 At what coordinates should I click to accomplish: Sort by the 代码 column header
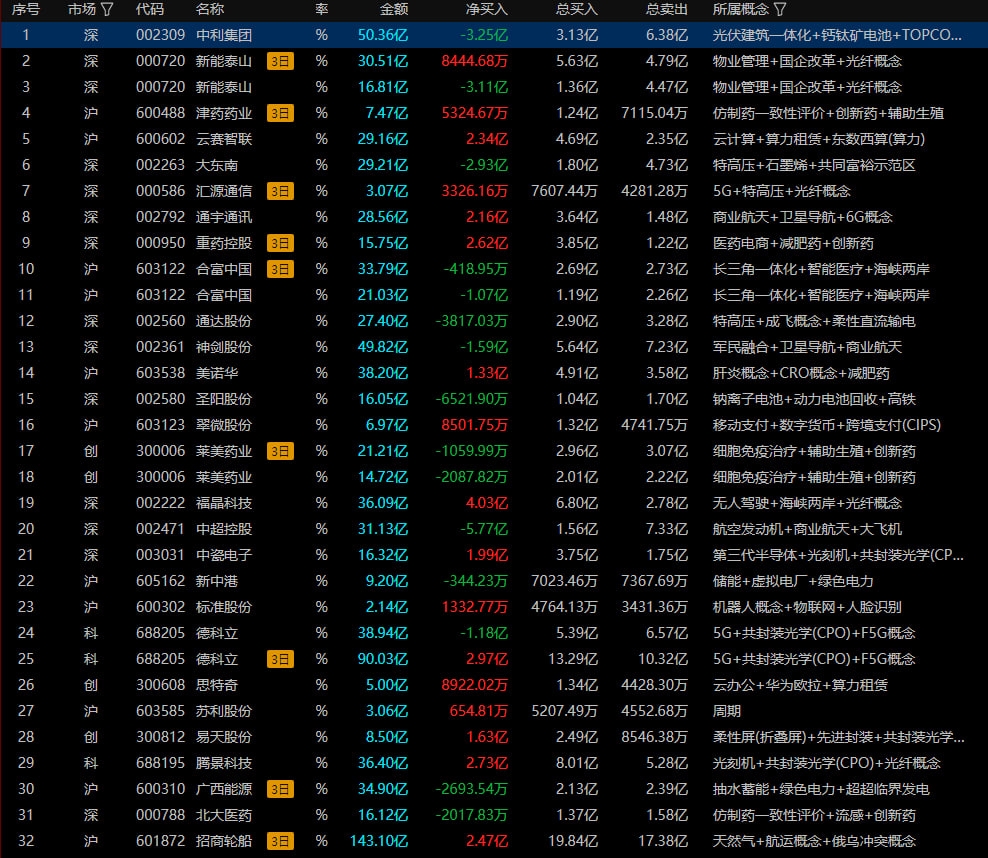pyautogui.click(x=150, y=9)
